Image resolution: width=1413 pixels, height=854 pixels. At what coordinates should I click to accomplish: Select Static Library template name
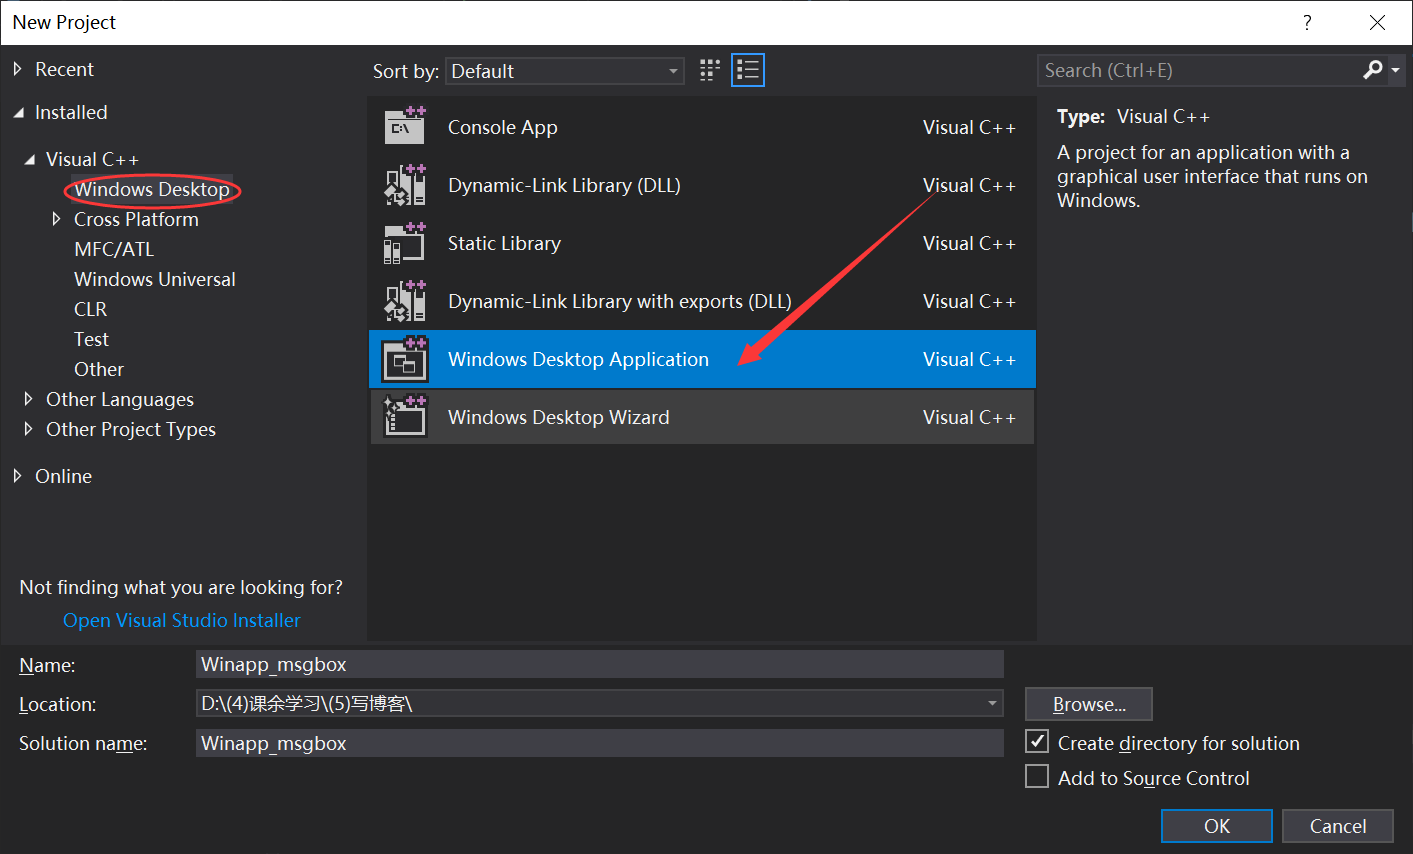point(504,243)
